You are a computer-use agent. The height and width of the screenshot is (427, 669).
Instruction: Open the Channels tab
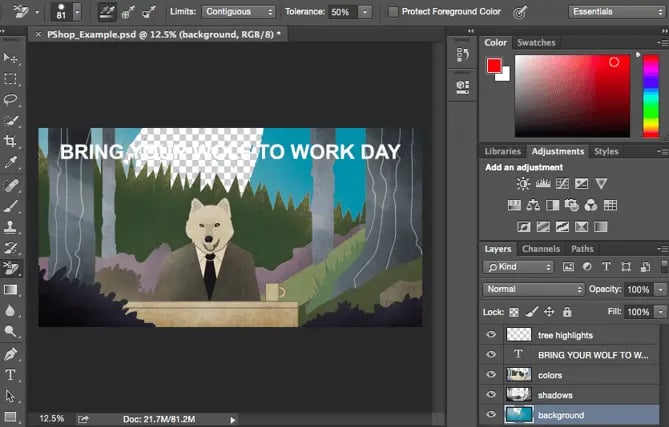pos(541,249)
